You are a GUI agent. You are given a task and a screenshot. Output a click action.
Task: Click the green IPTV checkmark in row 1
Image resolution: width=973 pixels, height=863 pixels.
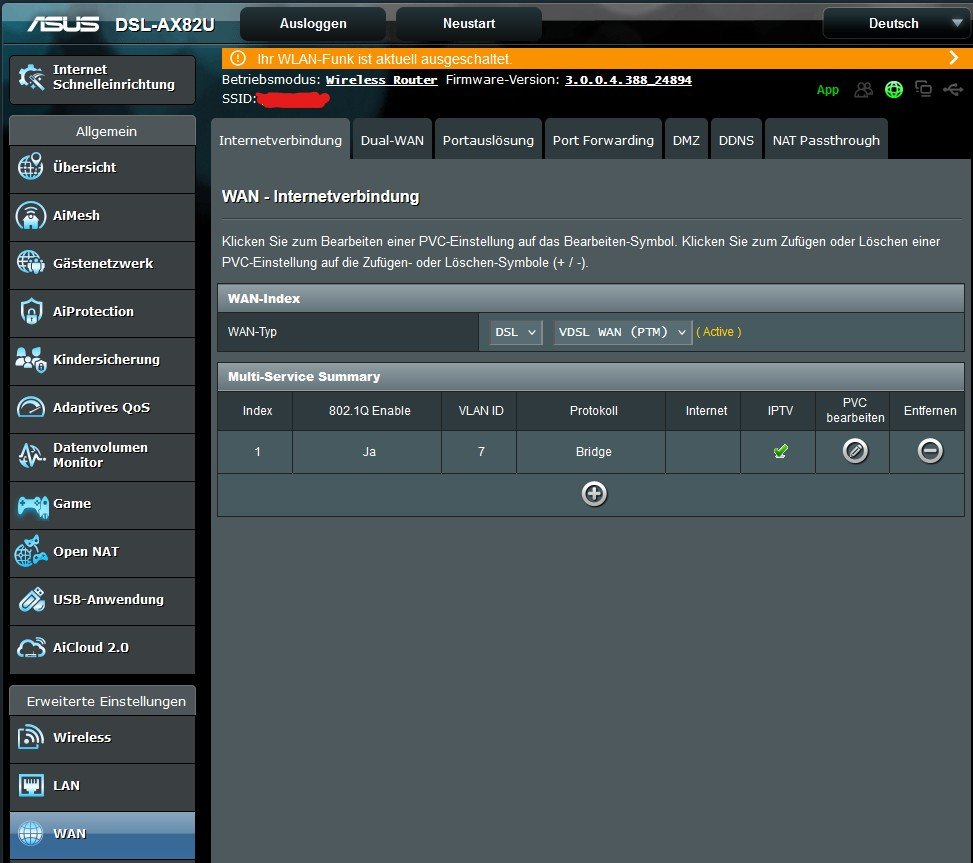pyautogui.click(x=781, y=451)
